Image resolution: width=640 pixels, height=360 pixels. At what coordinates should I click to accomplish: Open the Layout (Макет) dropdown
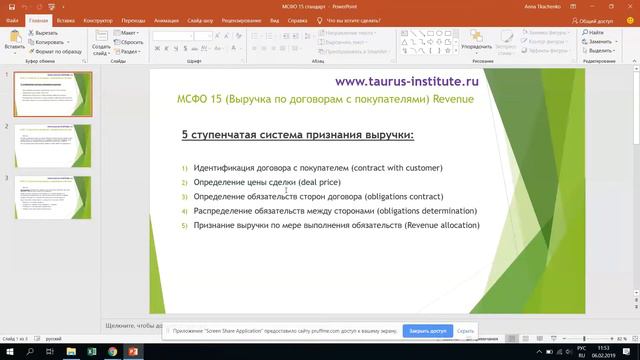click(127, 33)
